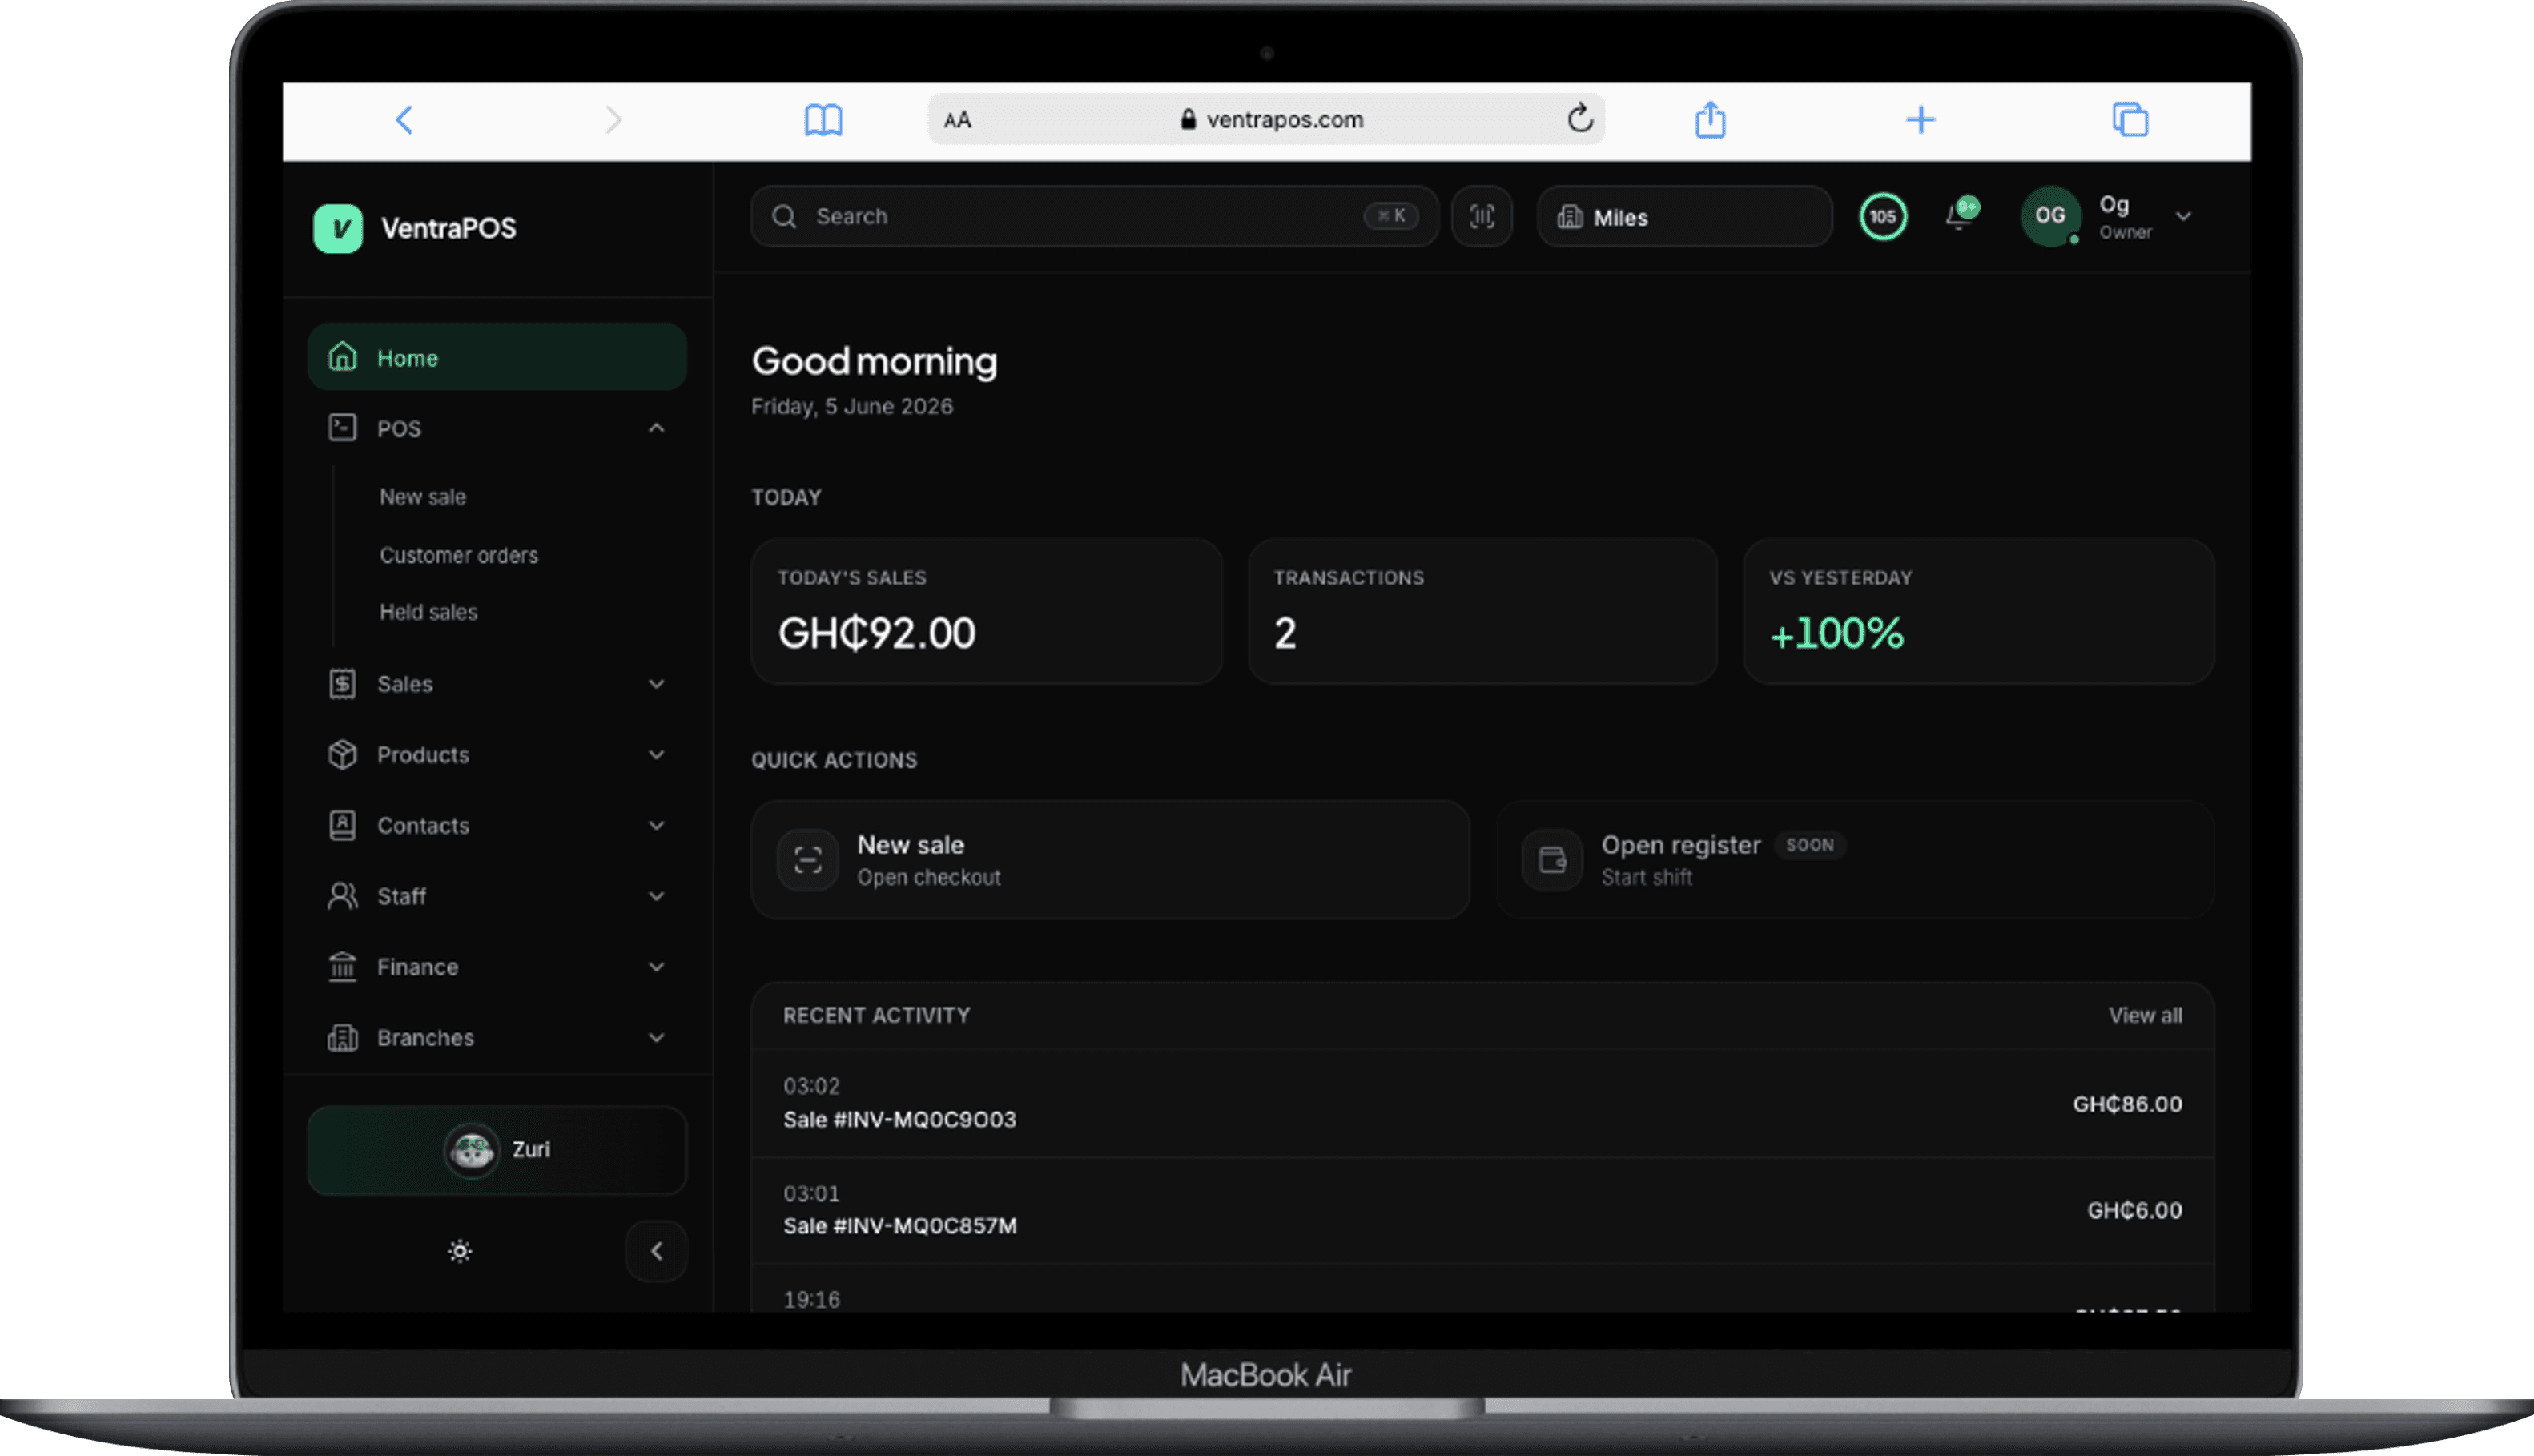Expand the Og Owner account dropdown chevron

2183,216
